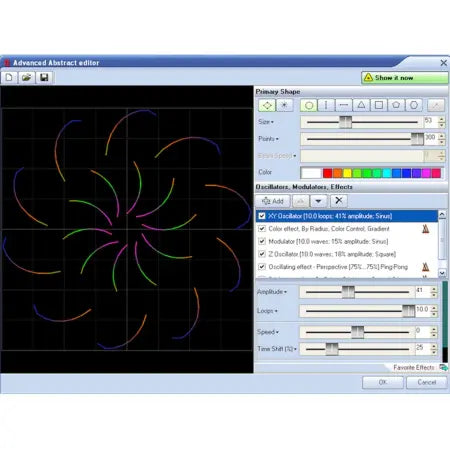Click the Loops slider handle
Screen dimensions: 450x450
[408, 311]
